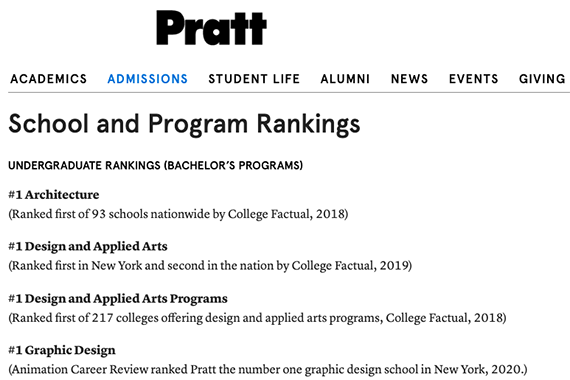Click the Pratt logo
Viewport: 570px width, 380px height.
click(211, 28)
